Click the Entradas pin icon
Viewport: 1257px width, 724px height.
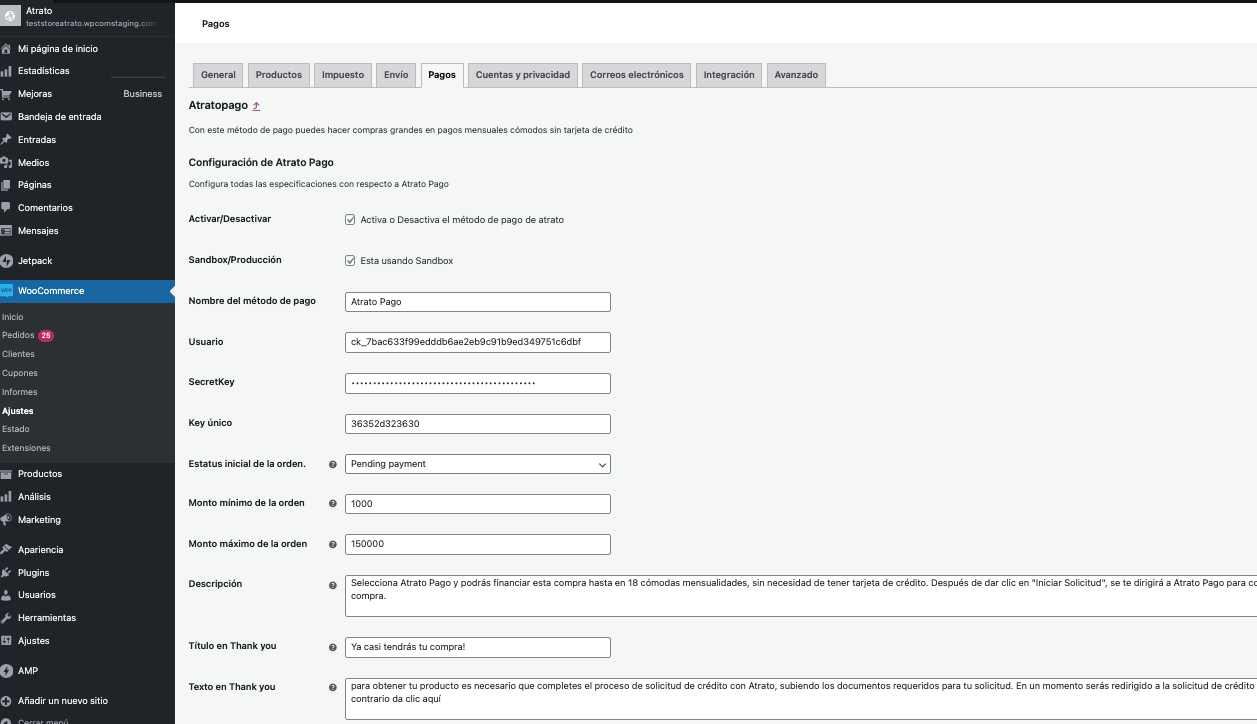7,140
